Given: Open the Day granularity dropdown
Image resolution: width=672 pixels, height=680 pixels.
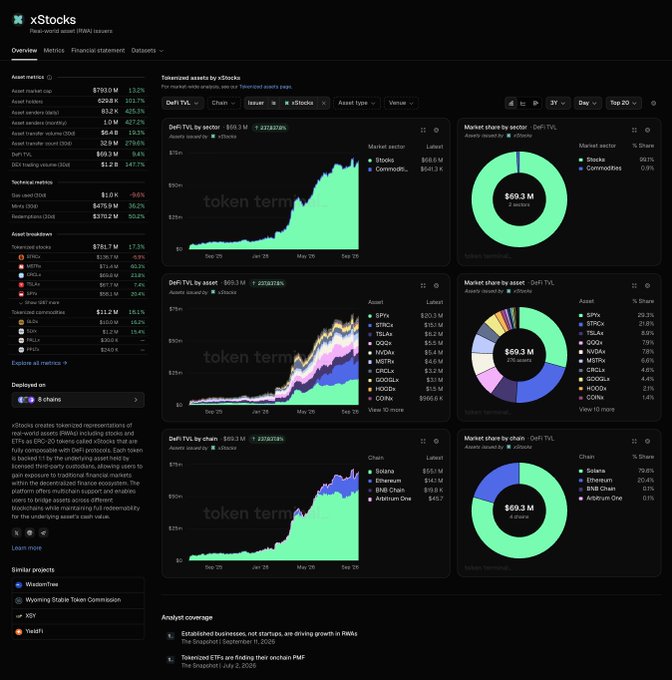Looking at the screenshot, I should [x=587, y=103].
